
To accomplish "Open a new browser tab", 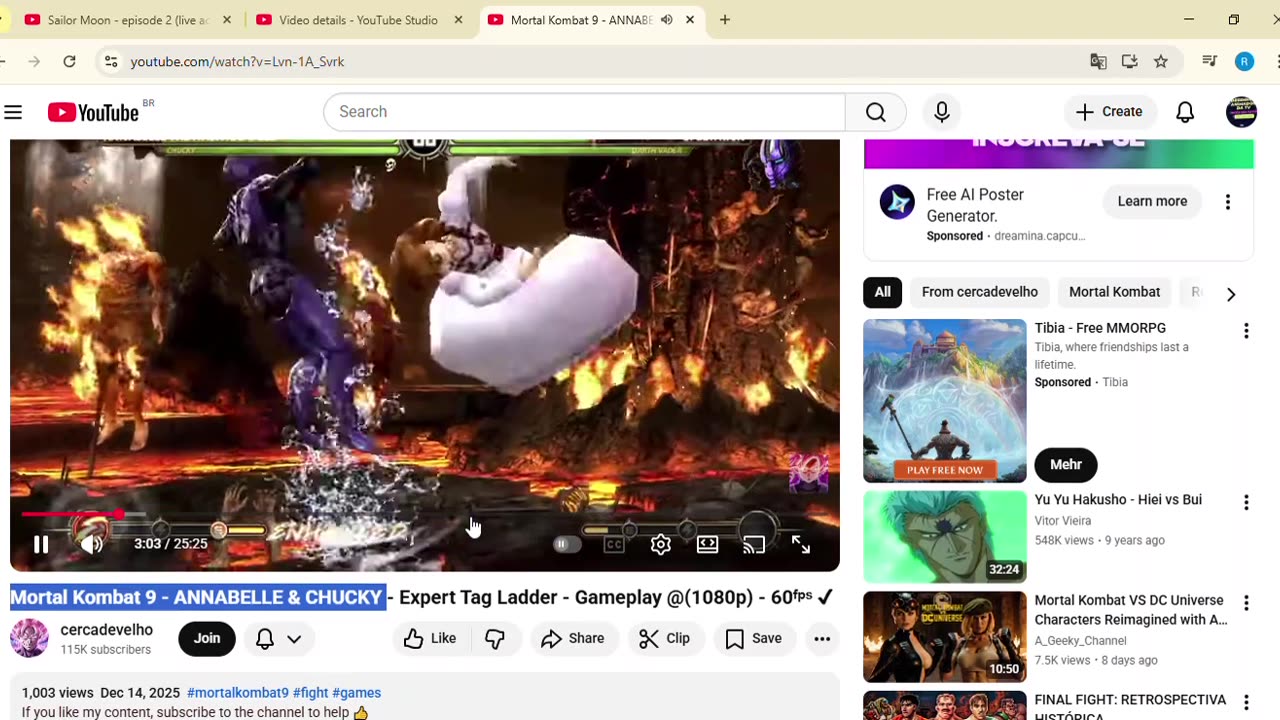I will click(x=725, y=20).
